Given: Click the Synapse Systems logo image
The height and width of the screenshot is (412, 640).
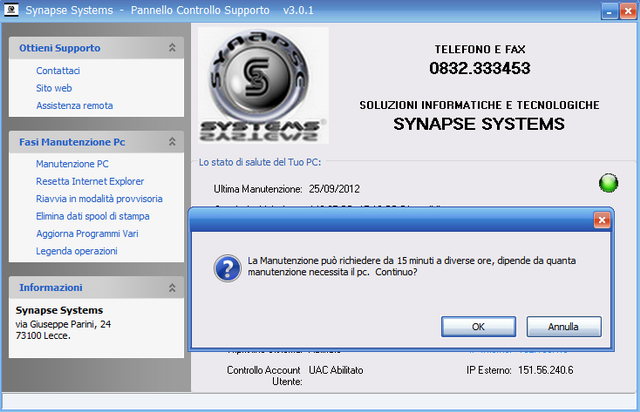Looking at the screenshot, I should pyautogui.click(x=263, y=85).
